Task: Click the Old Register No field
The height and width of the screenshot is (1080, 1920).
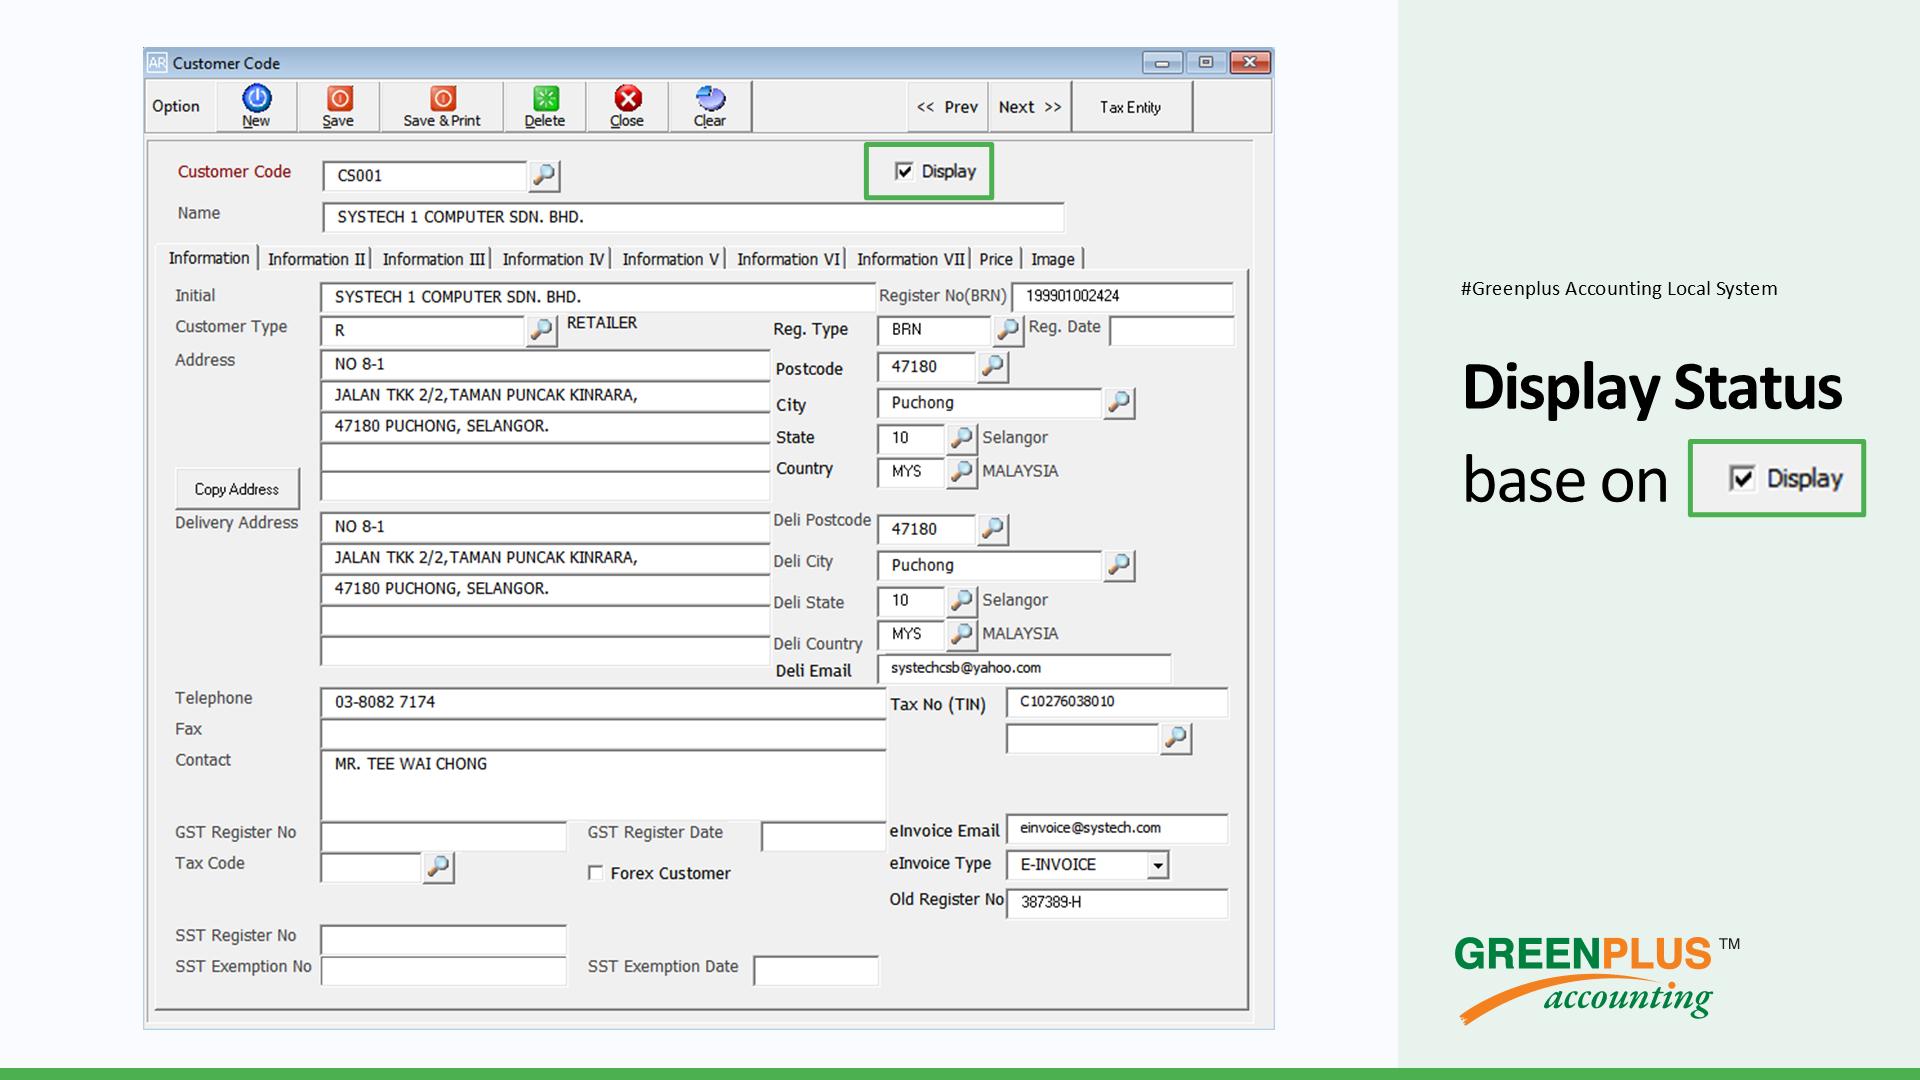Action: tap(1117, 903)
